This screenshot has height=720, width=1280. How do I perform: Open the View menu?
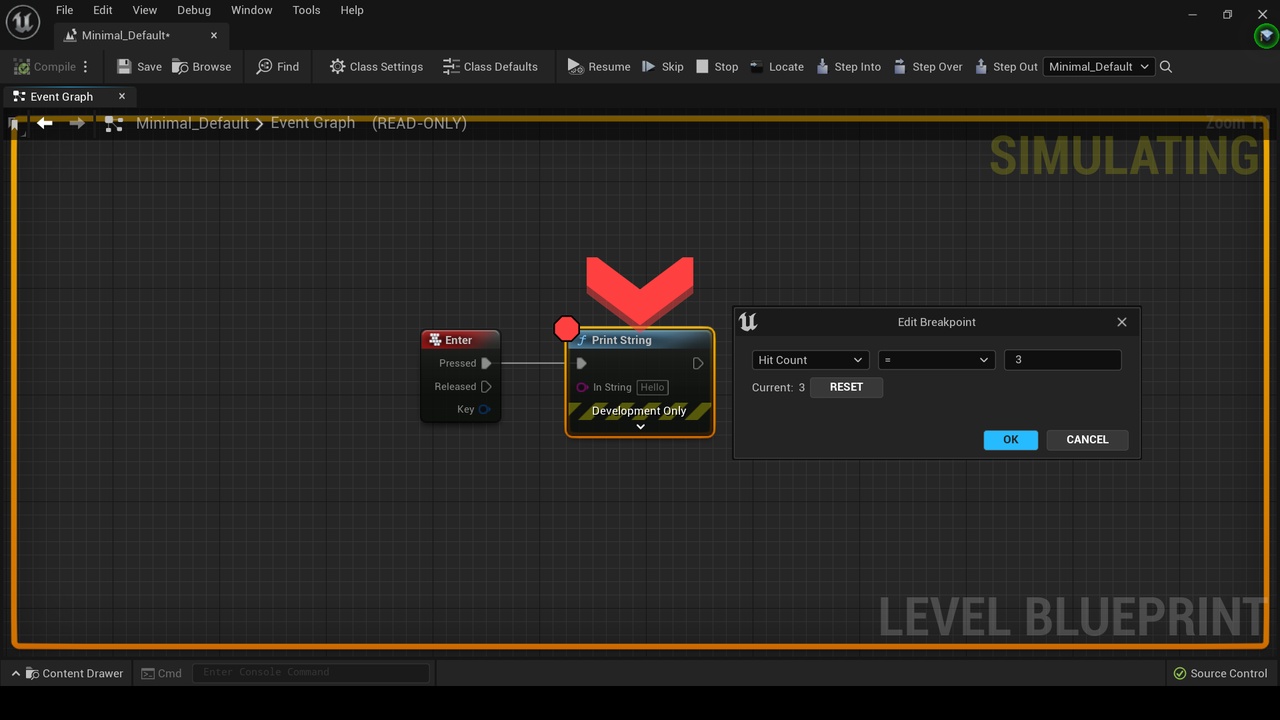point(145,10)
